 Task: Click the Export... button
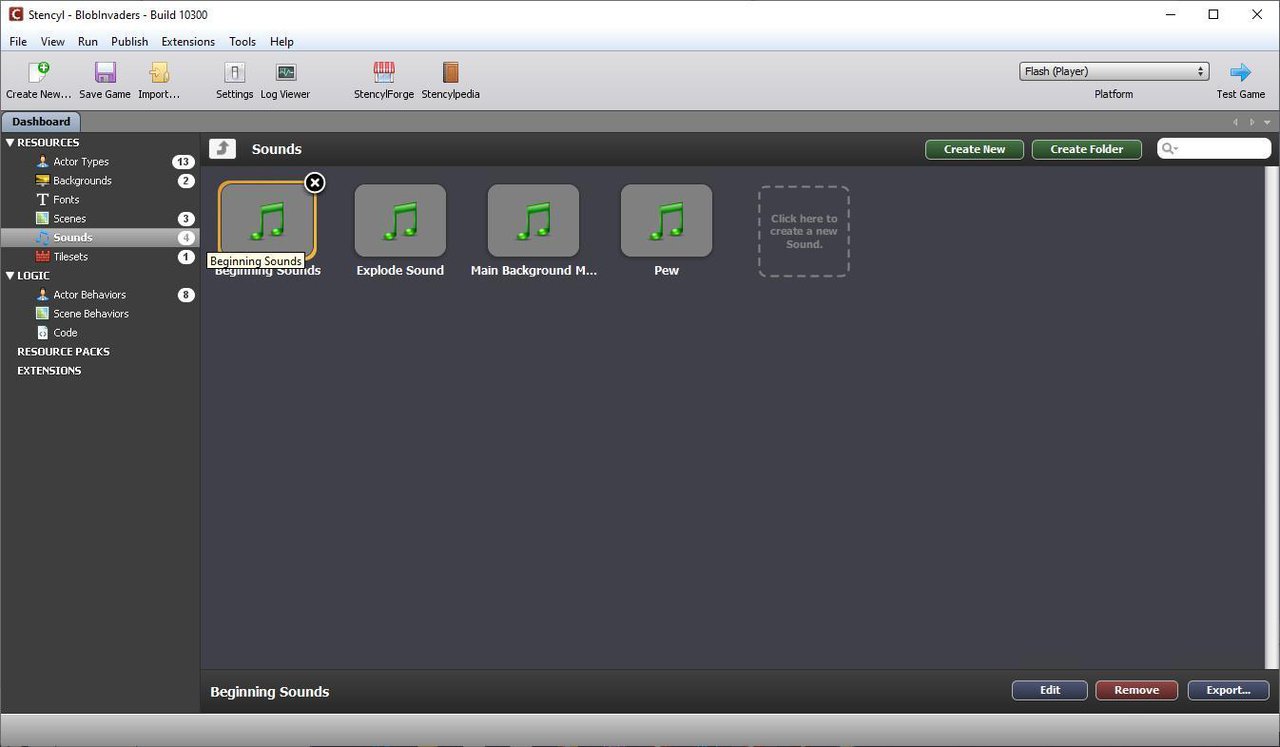pos(1229,690)
